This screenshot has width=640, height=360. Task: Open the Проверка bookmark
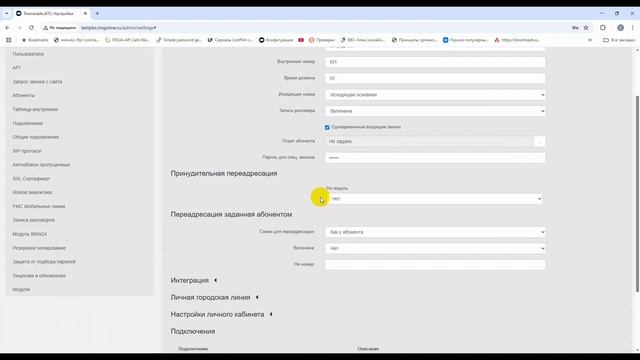322,40
